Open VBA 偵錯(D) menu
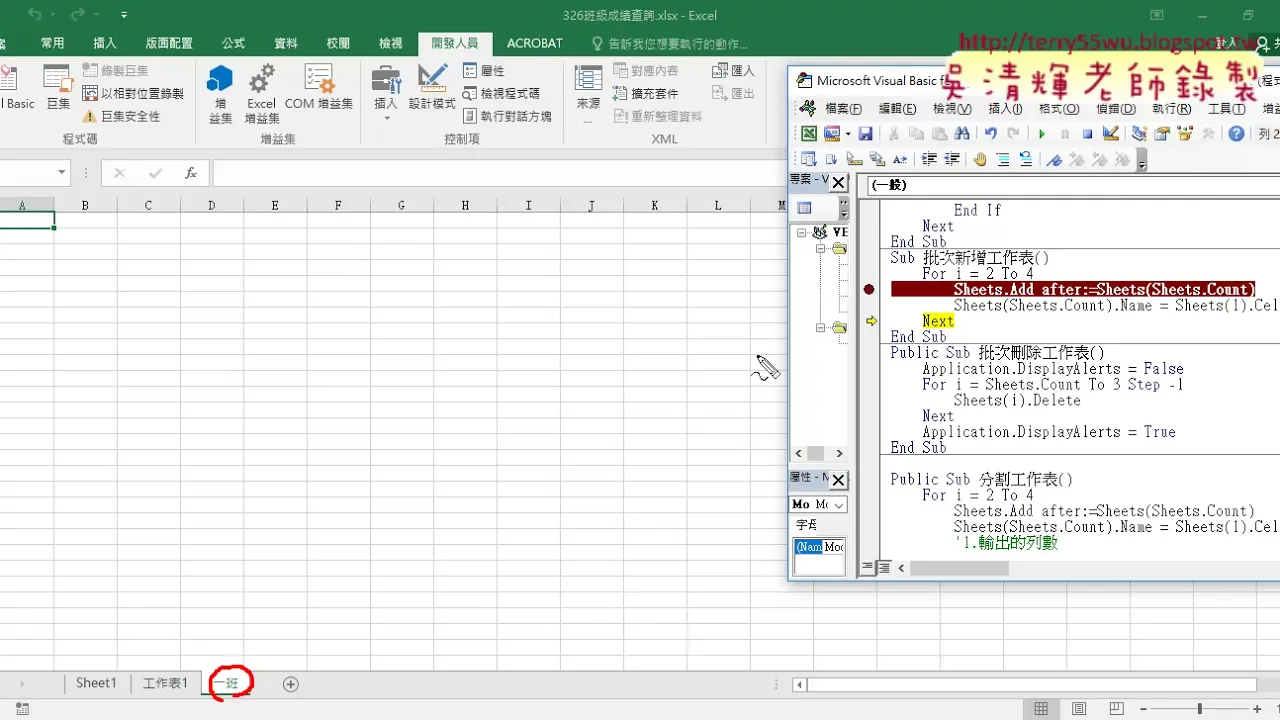 pyautogui.click(x=1116, y=109)
